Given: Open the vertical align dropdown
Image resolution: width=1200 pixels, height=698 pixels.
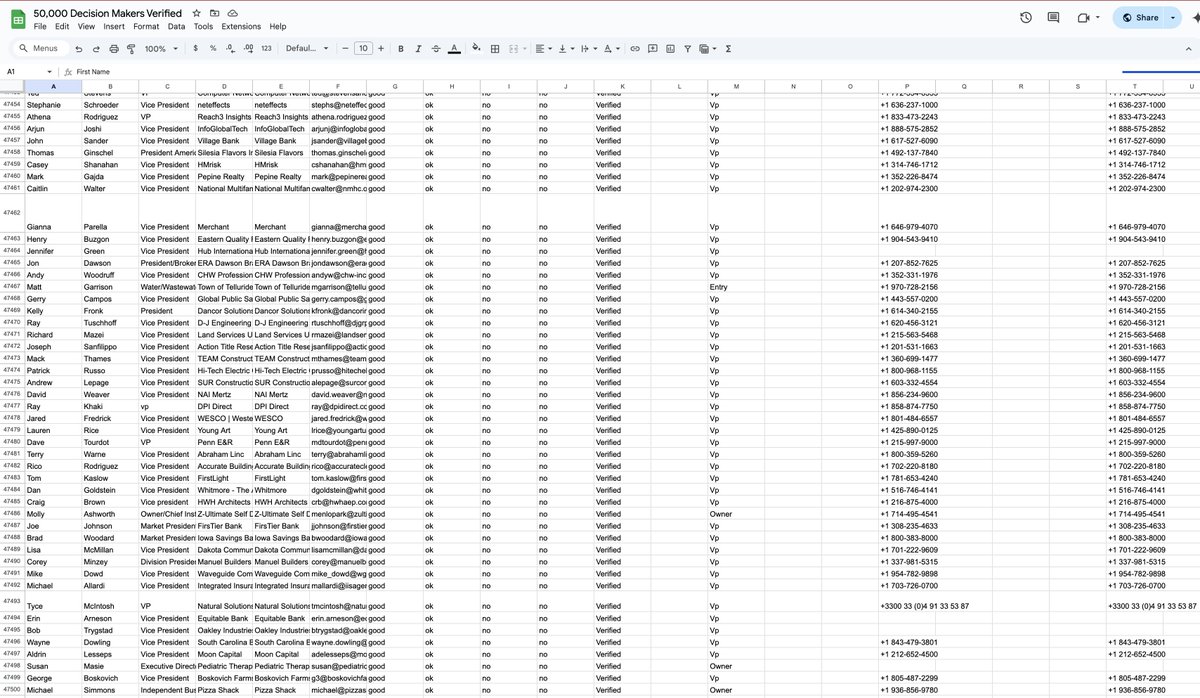Looking at the screenshot, I should 565,48.
